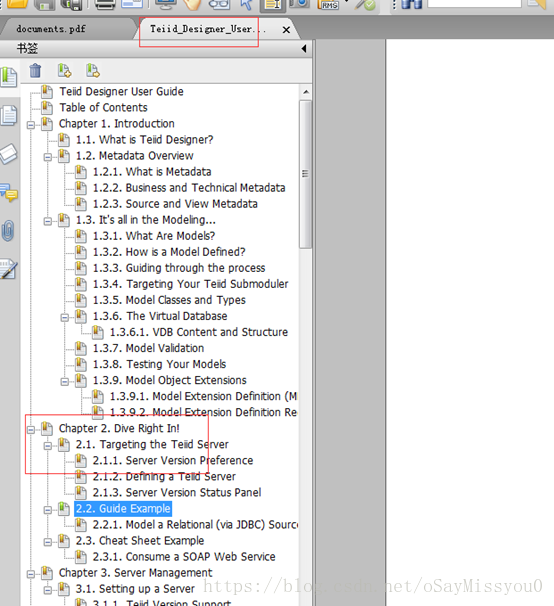Click the Snapshot camera icon in the toolbar
This screenshot has width=554, height=606.
click(300, 4)
